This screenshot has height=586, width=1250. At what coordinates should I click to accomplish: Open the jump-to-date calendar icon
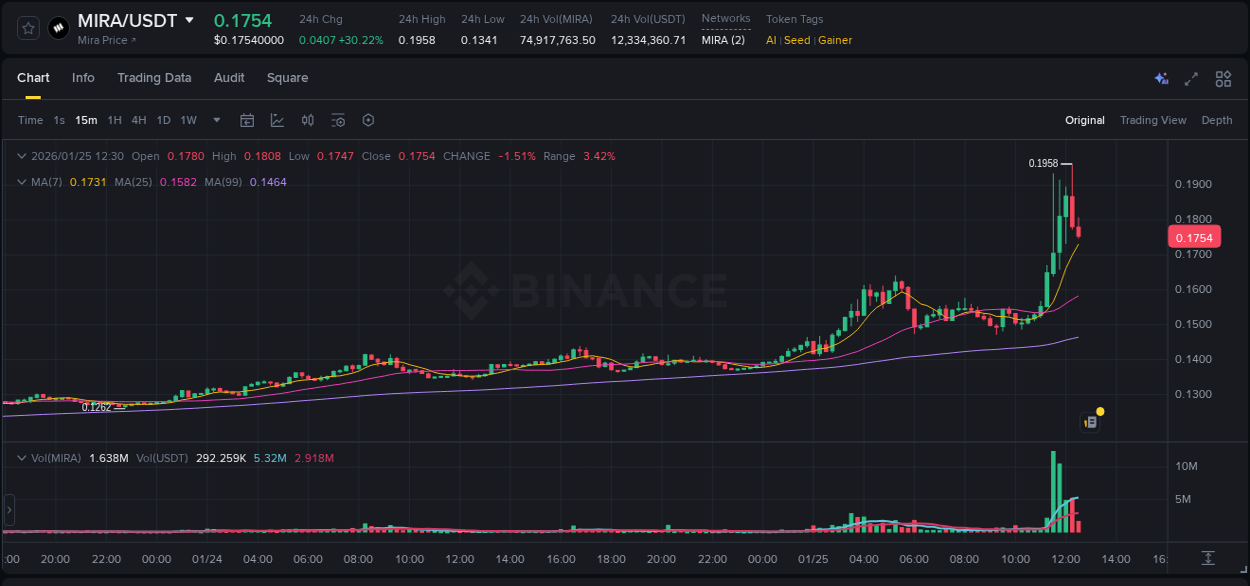(x=247, y=120)
